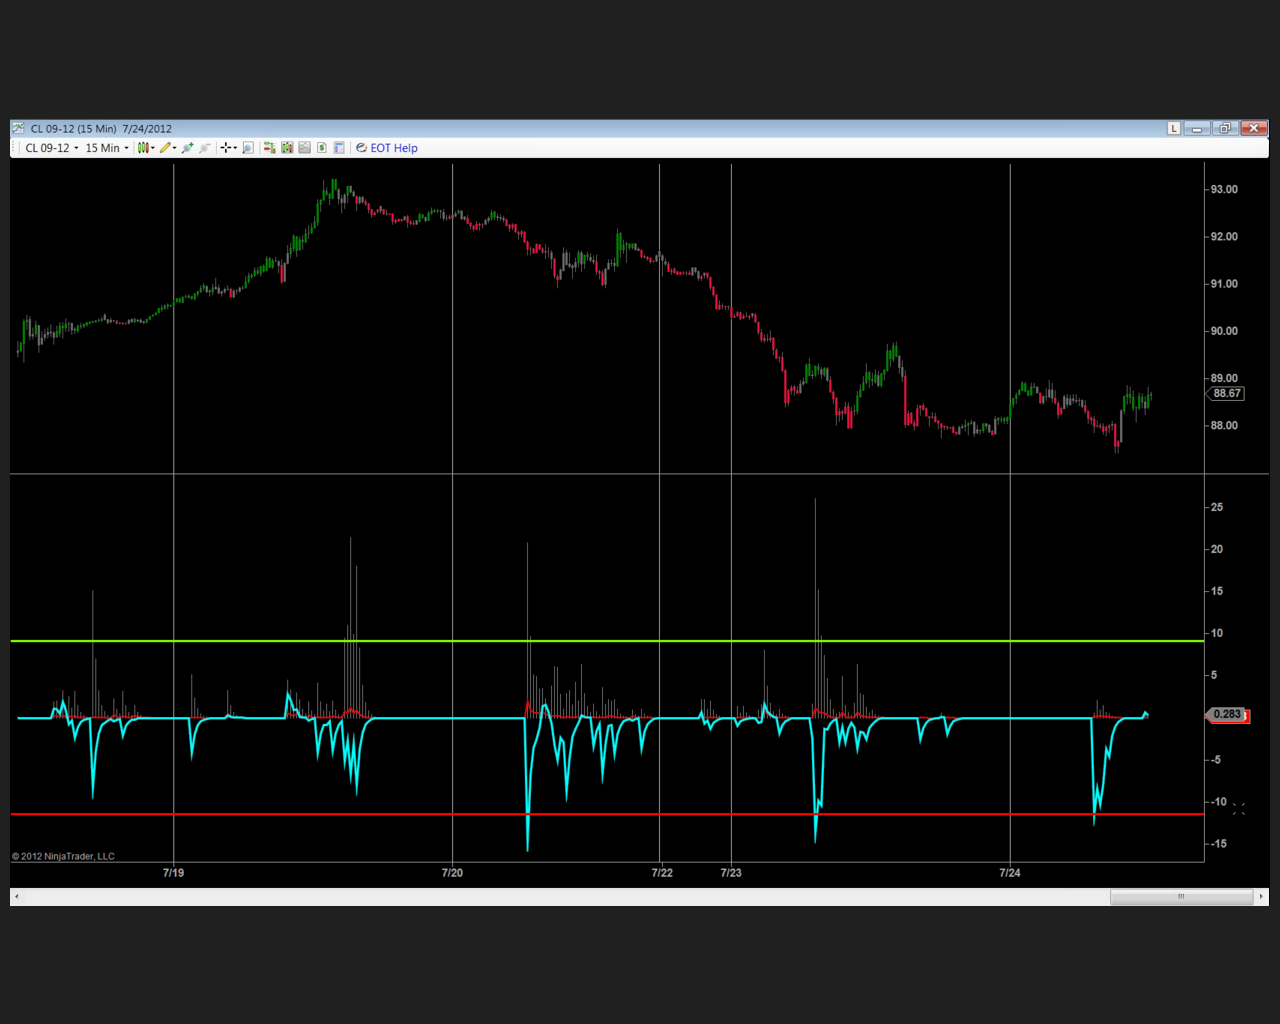Screen dimensions: 1280x1024
Task: Close the CL 09-12 chart window
Action: coord(1254,128)
